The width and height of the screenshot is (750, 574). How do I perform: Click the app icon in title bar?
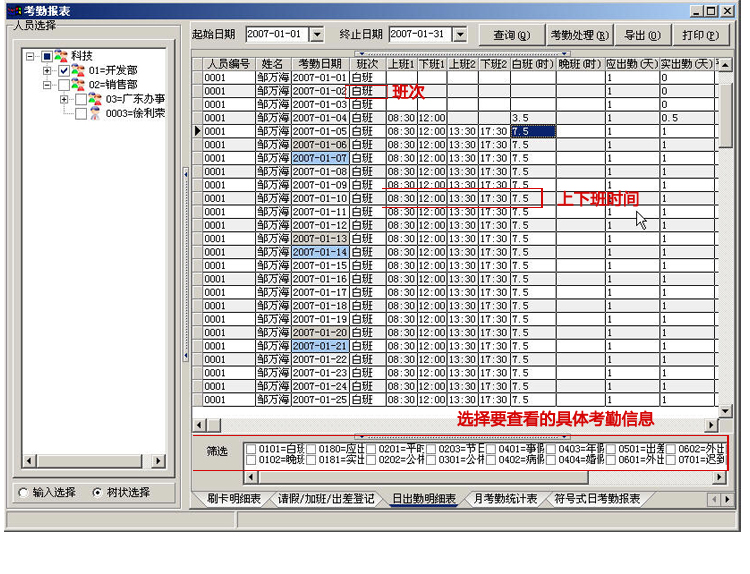pos(13,10)
